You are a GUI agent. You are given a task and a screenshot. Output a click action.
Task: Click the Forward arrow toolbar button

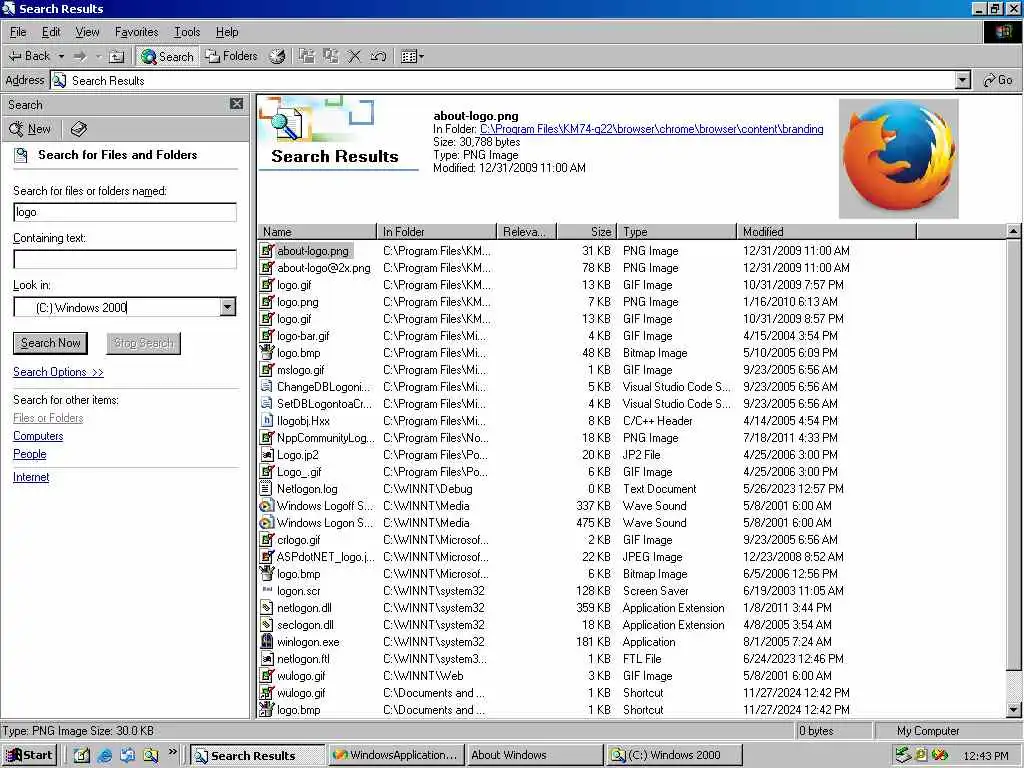tap(80, 56)
